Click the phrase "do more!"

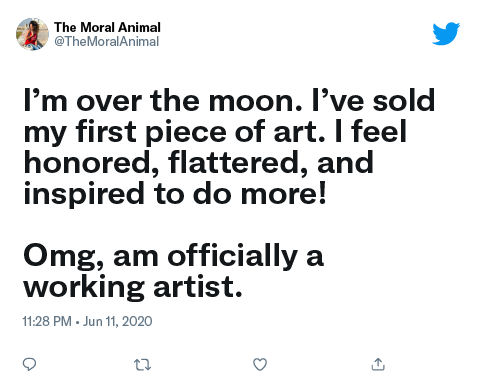(260, 193)
